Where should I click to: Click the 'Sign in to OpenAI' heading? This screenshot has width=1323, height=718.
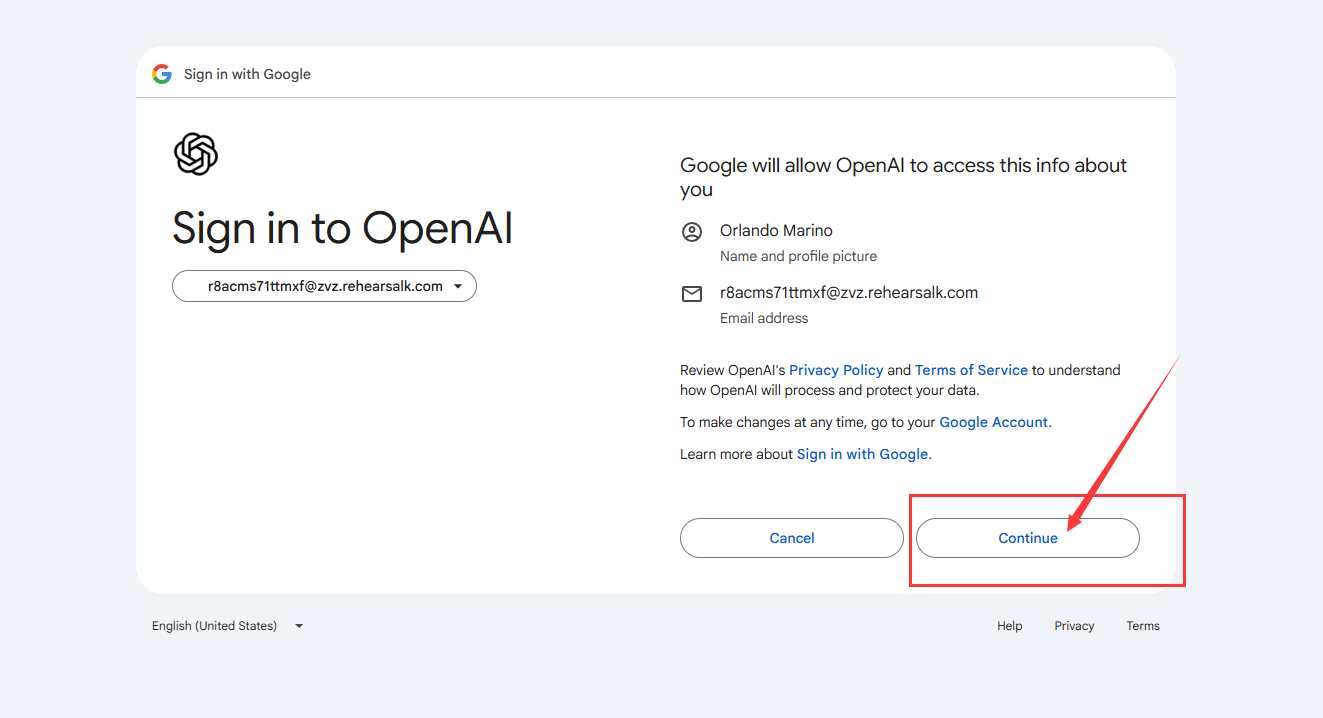click(x=342, y=229)
